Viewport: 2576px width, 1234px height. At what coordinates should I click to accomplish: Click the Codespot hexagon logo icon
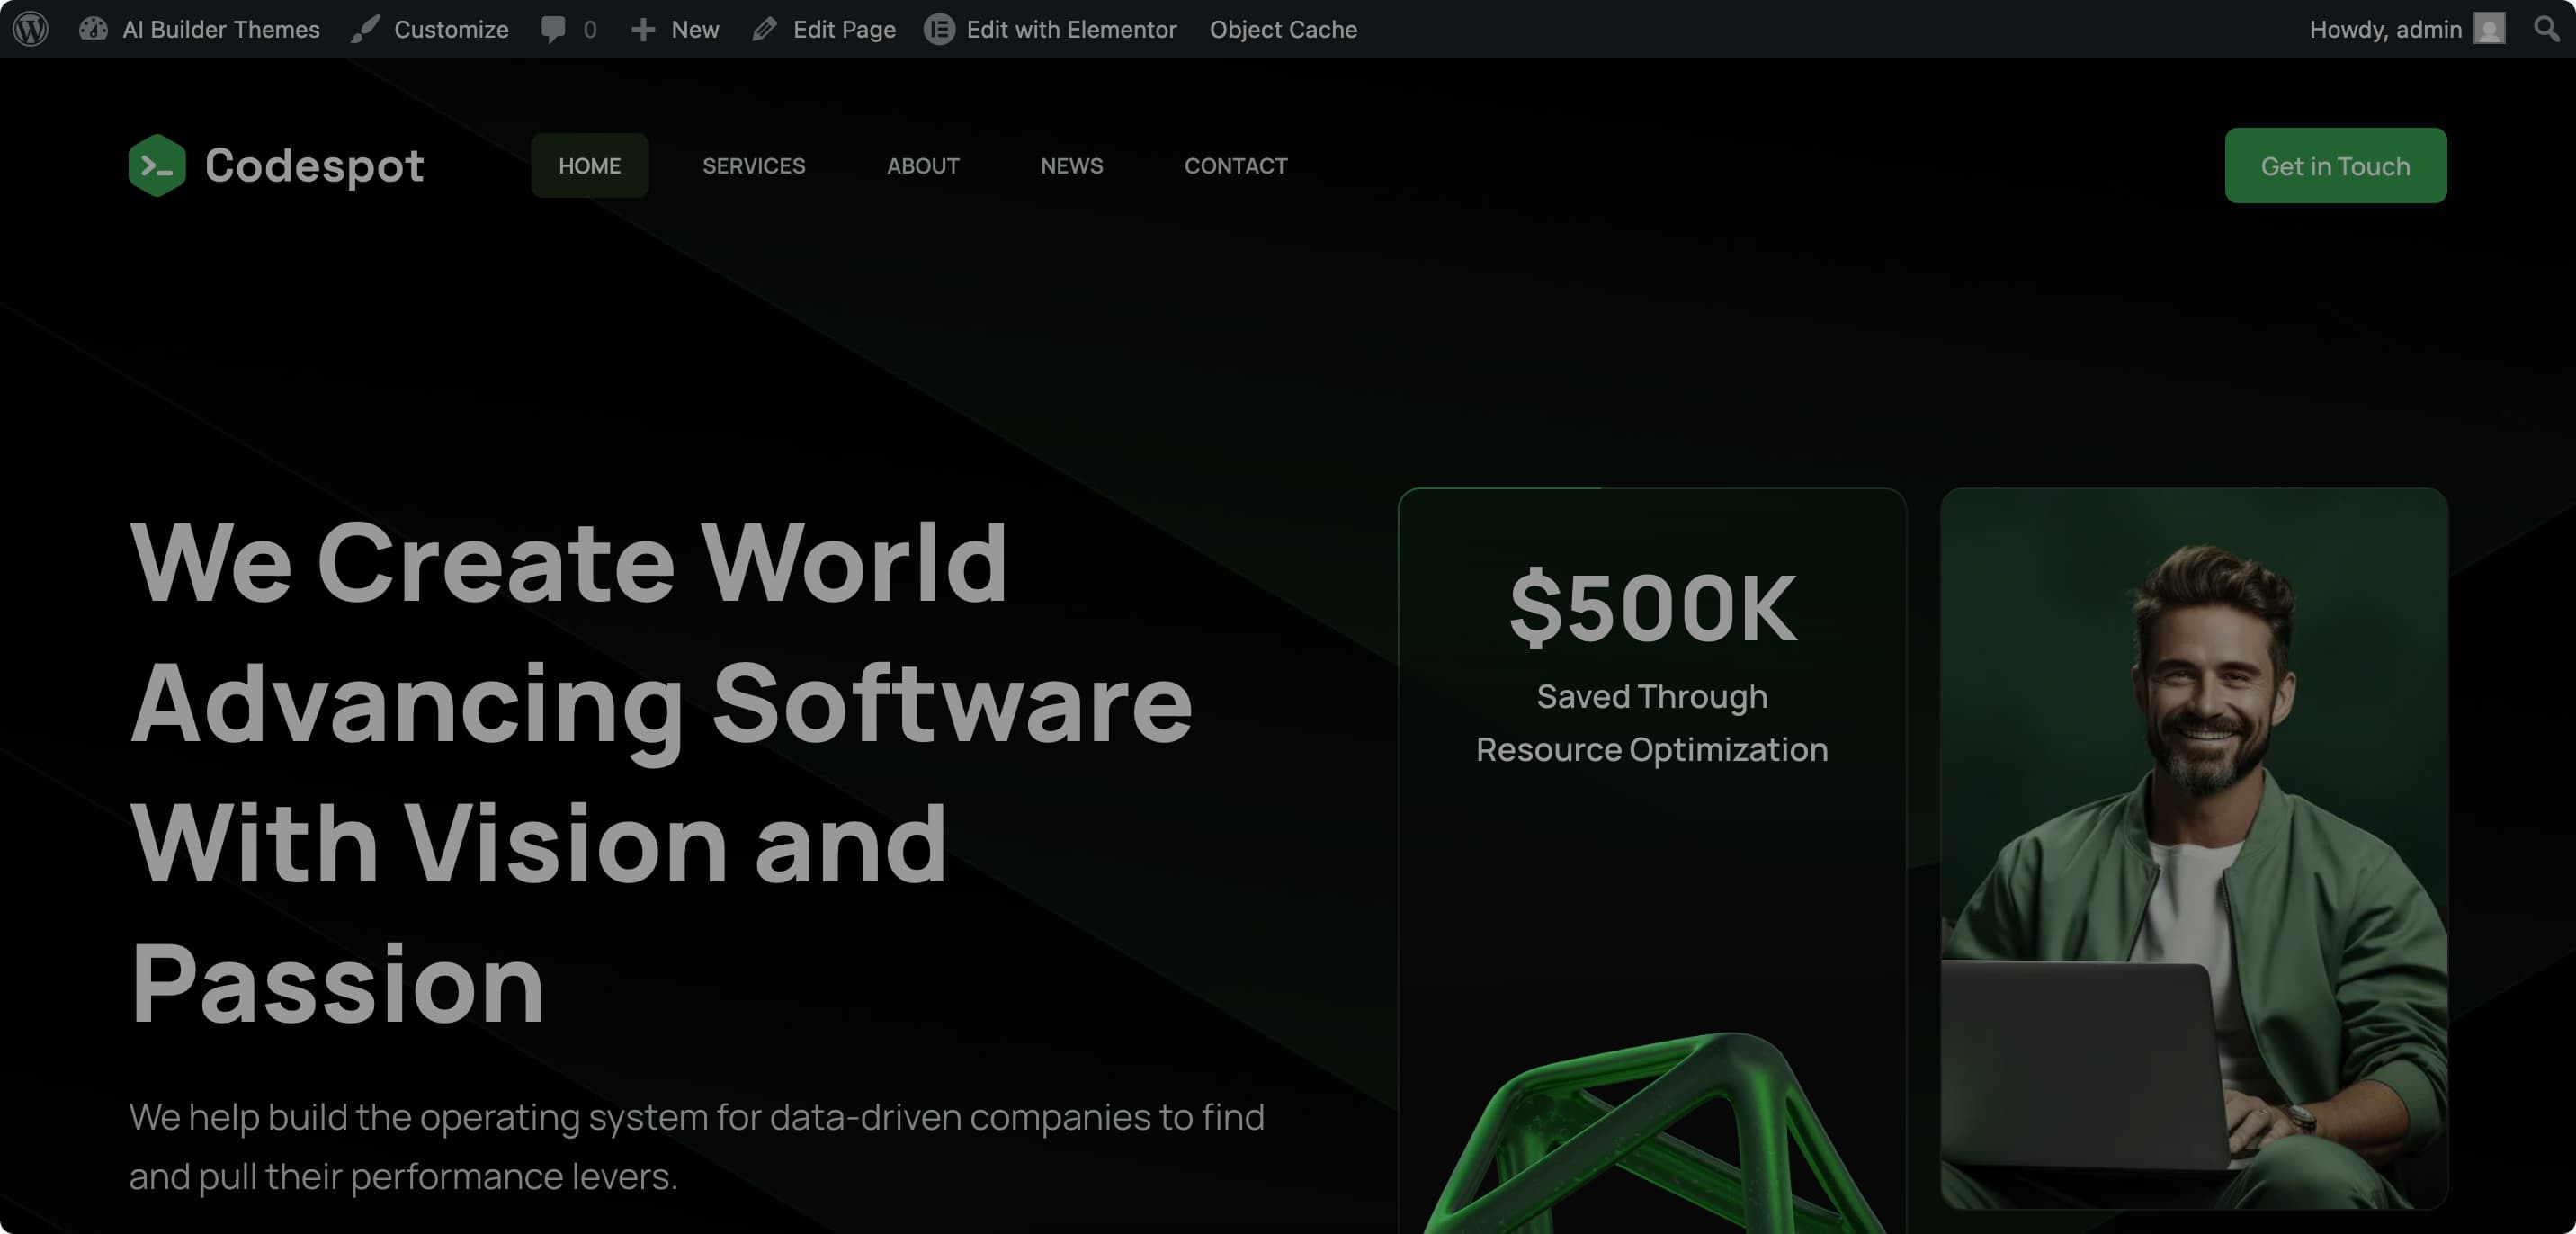(157, 166)
